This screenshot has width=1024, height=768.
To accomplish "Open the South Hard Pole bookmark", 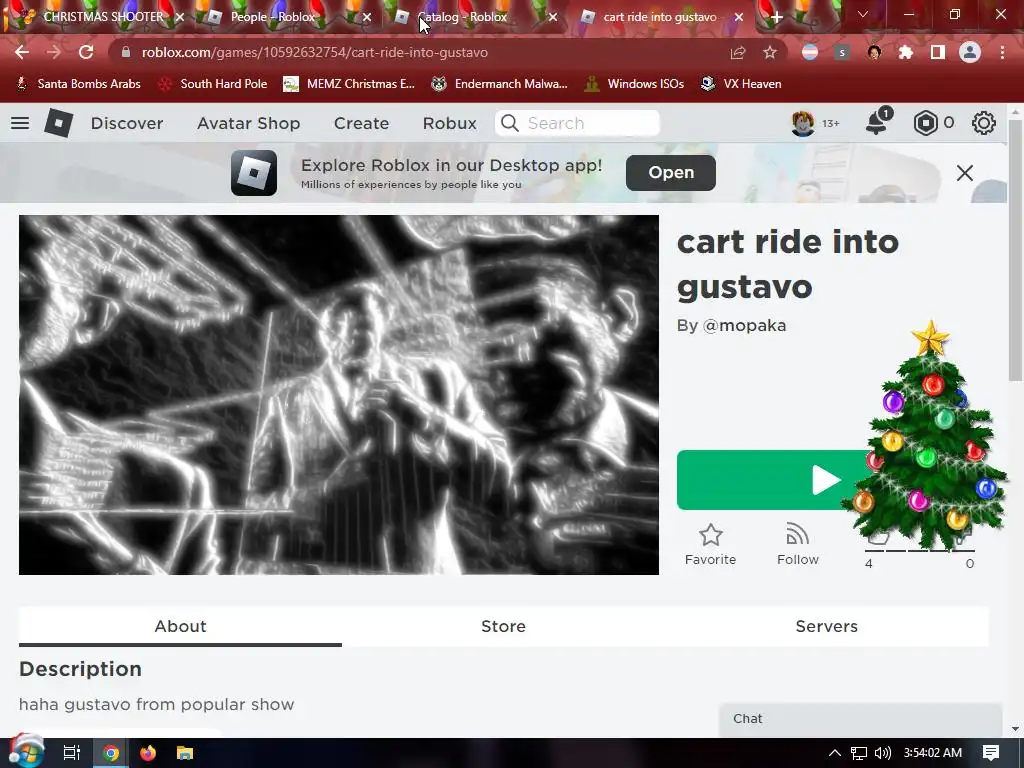I will point(213,84).
